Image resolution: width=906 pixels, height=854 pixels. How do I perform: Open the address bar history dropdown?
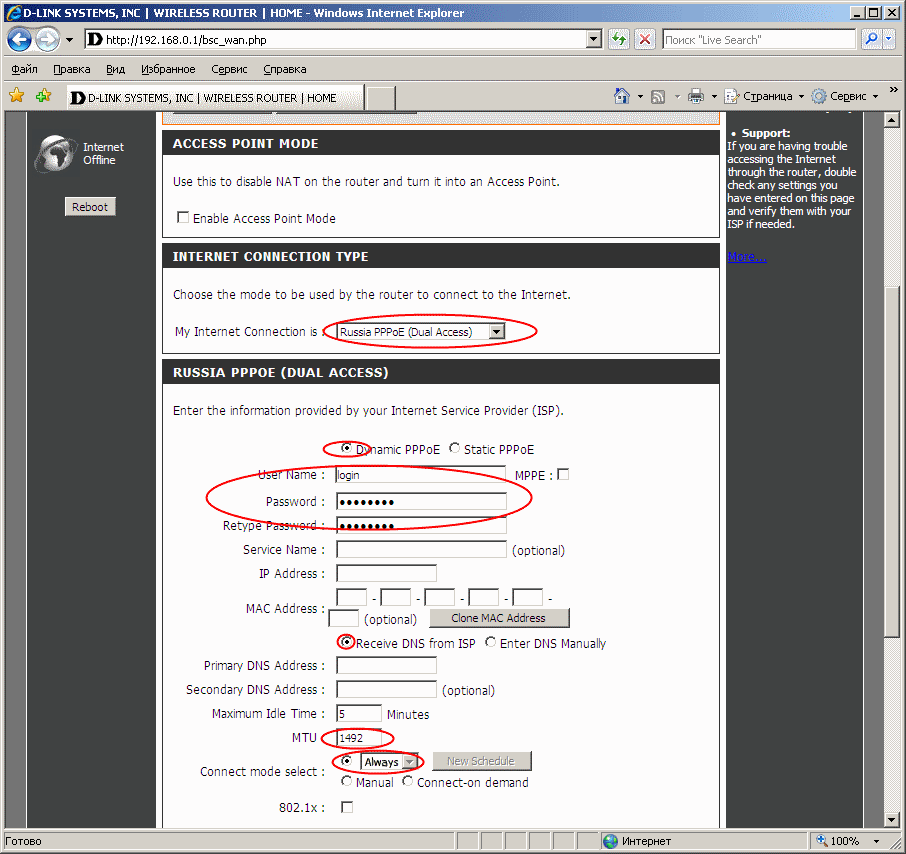tap(593, 39)
